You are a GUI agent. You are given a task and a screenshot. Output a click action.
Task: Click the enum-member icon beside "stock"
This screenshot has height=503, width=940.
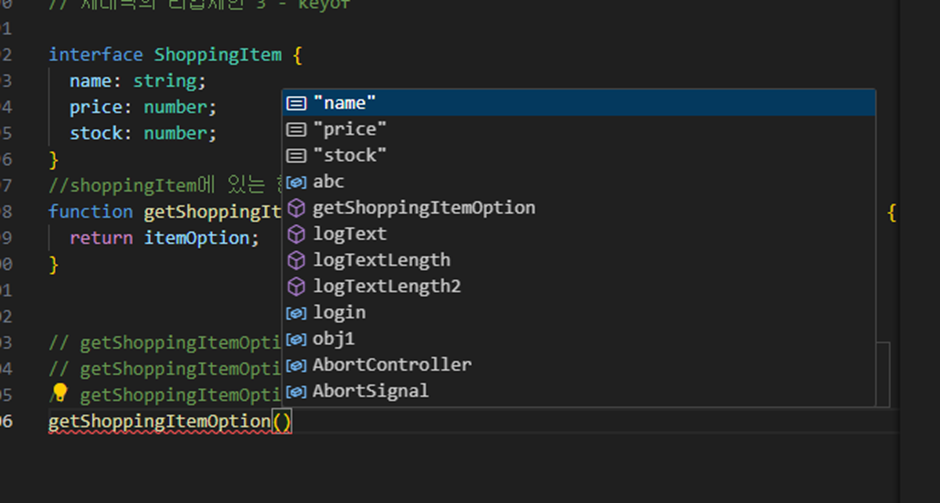coord(296,155)
